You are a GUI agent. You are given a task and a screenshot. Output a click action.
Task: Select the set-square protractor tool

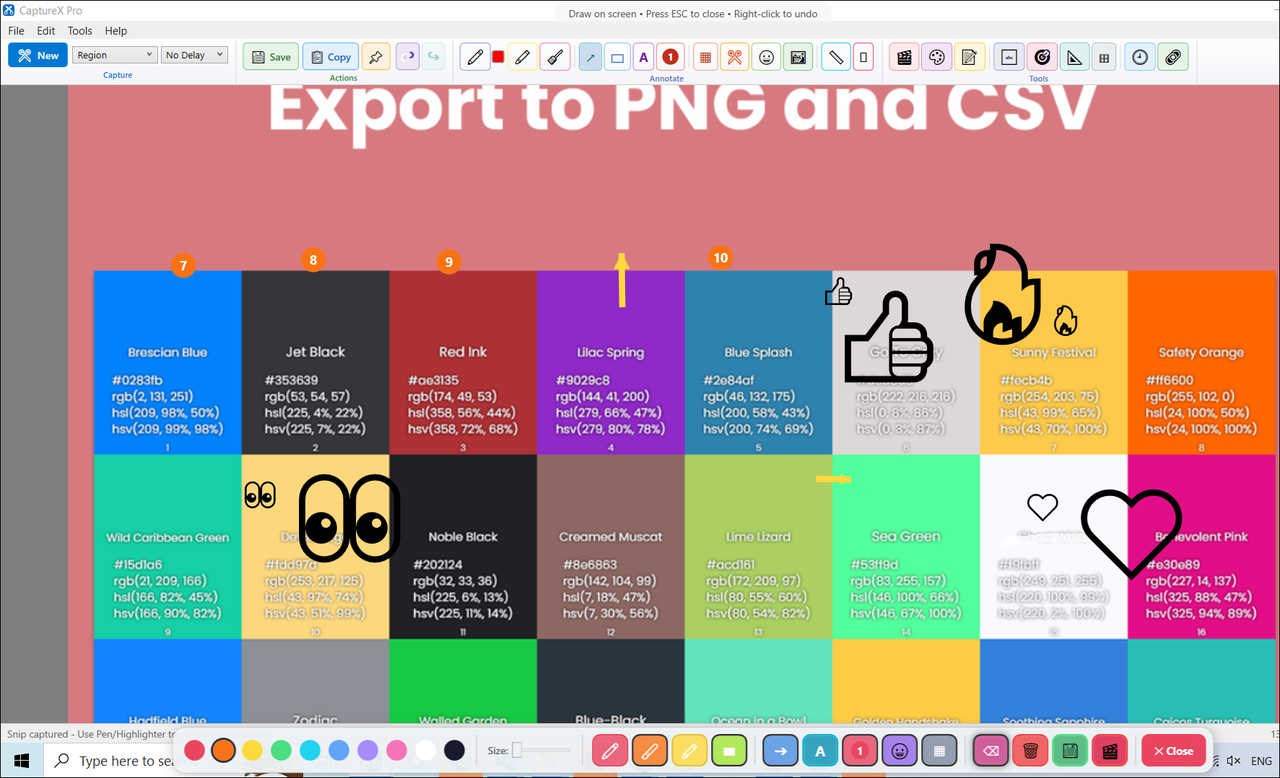[x=1073, y=57]
